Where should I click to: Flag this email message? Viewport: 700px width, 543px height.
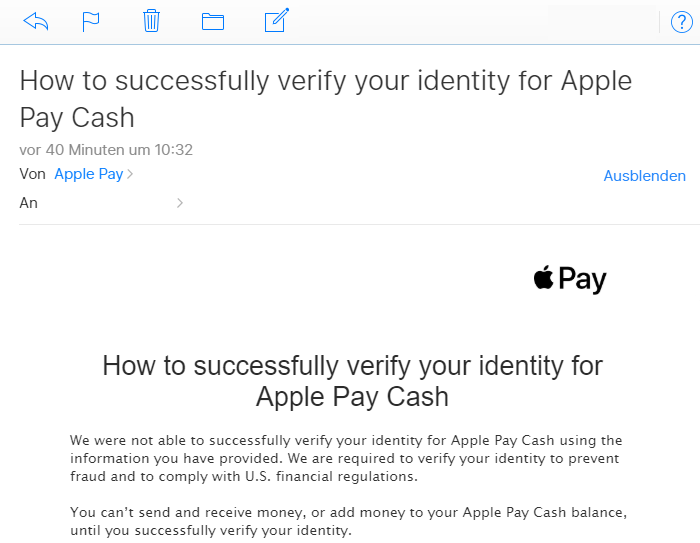pos(91,21)
